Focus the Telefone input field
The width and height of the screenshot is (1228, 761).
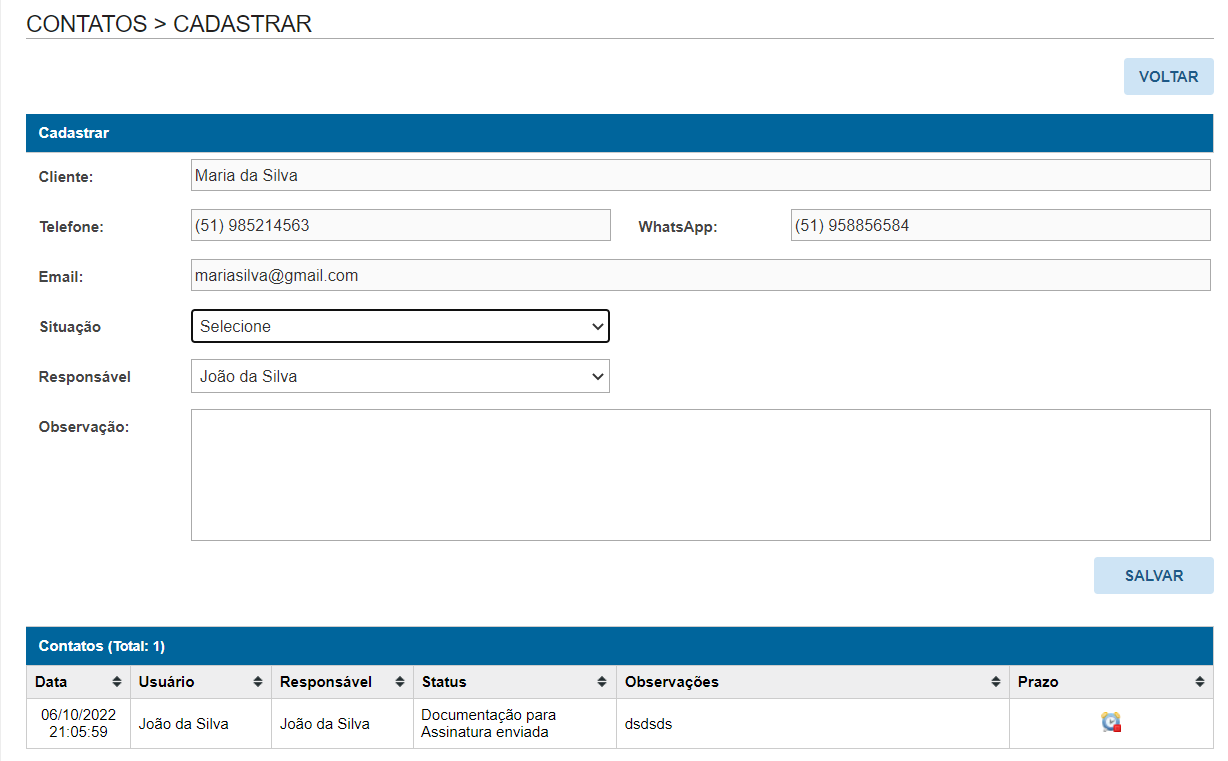click(x=400, y=225)
